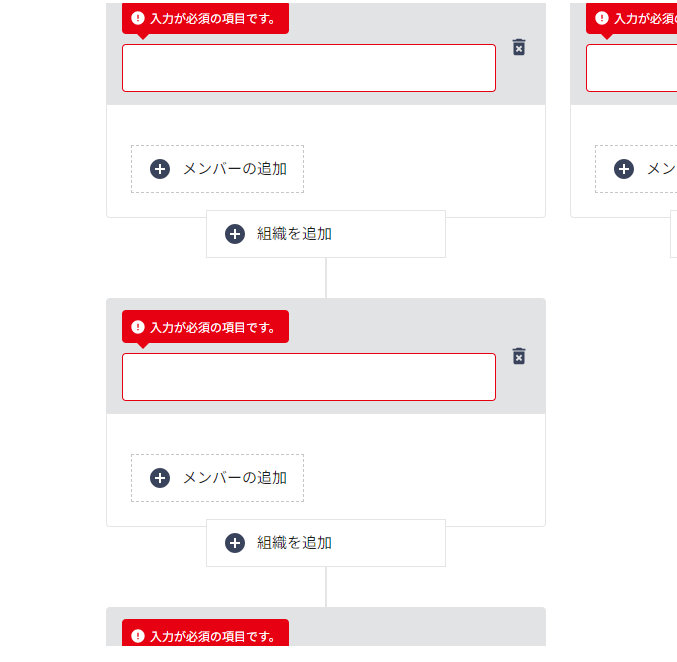Click the warning icon in the right-side card's error

[602, 18]
